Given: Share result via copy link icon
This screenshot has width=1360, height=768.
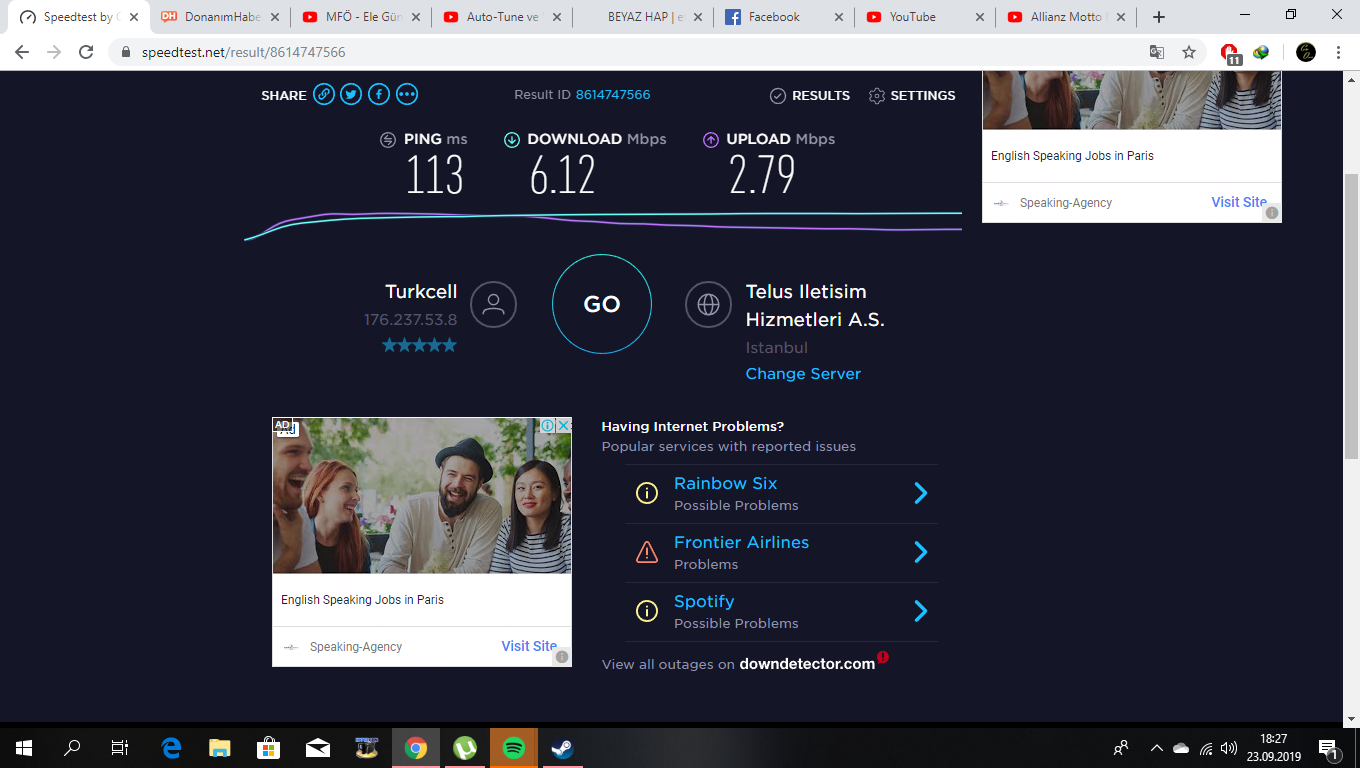Looking at the screenshot, I should [x=324, y=95].
